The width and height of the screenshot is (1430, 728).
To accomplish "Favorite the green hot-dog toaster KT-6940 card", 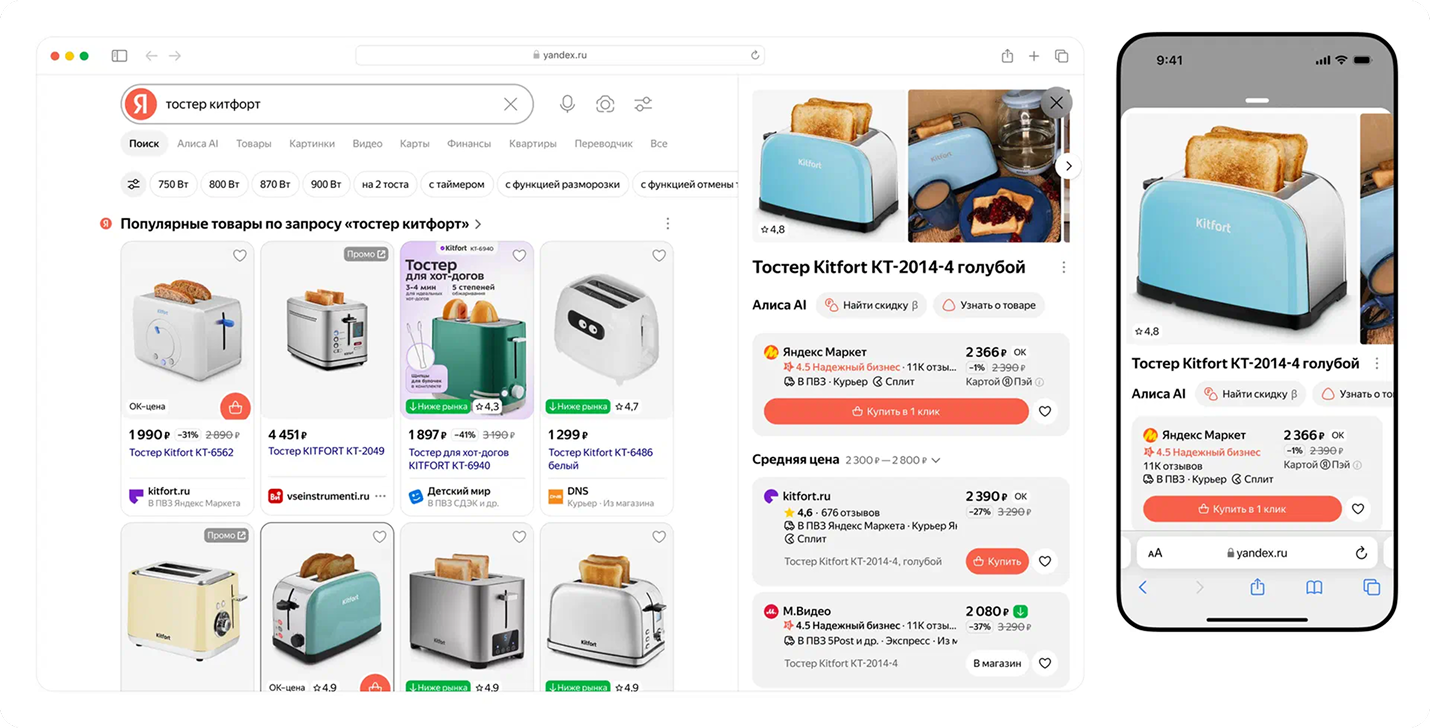I will click(x=519, y=256).
